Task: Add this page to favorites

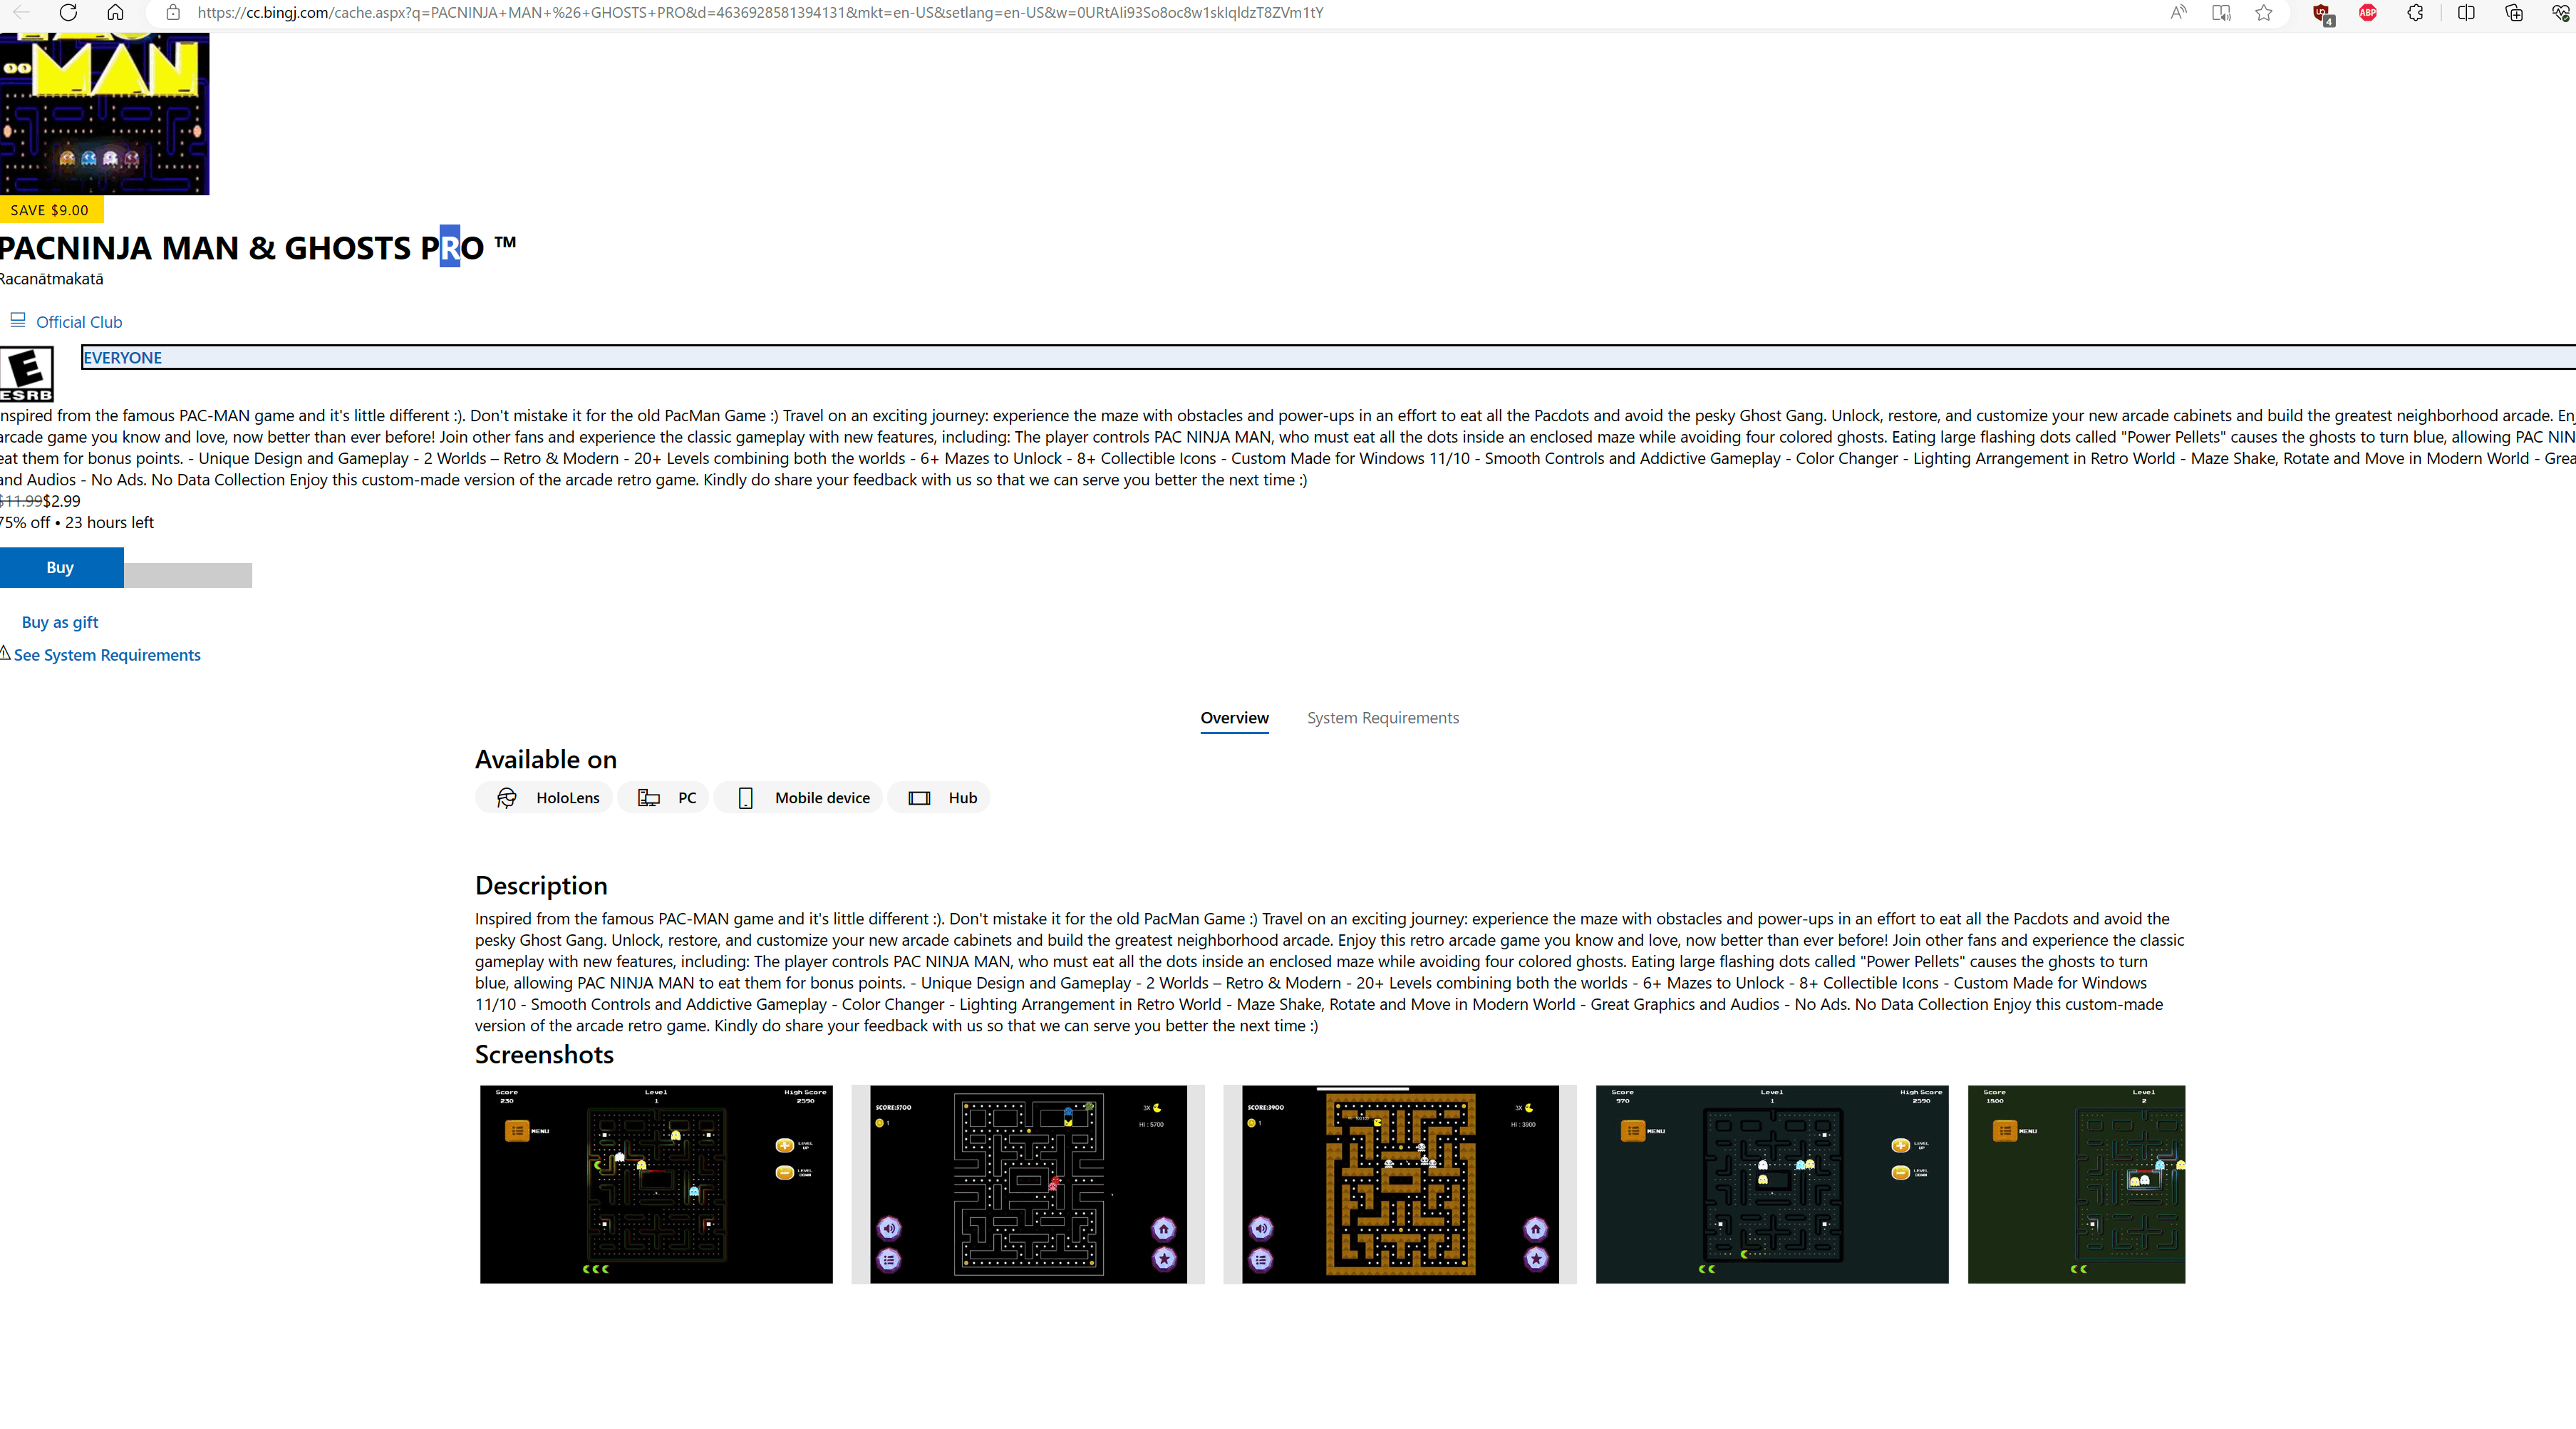Action: pyautogui.click(x=2264, y=13)
